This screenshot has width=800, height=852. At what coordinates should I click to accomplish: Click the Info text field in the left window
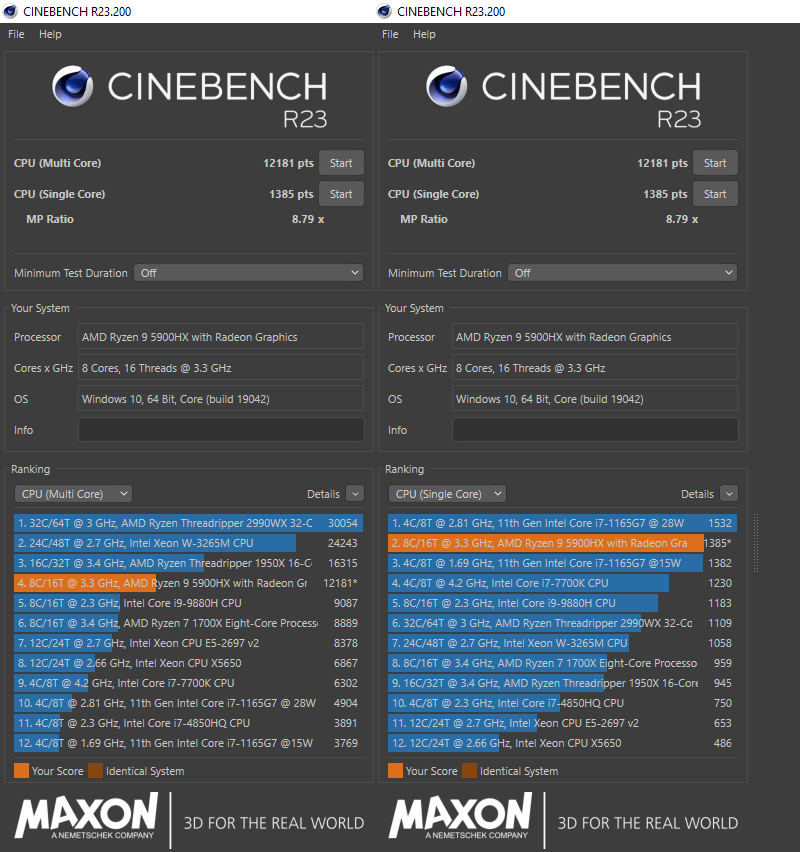tap(221, 430)
